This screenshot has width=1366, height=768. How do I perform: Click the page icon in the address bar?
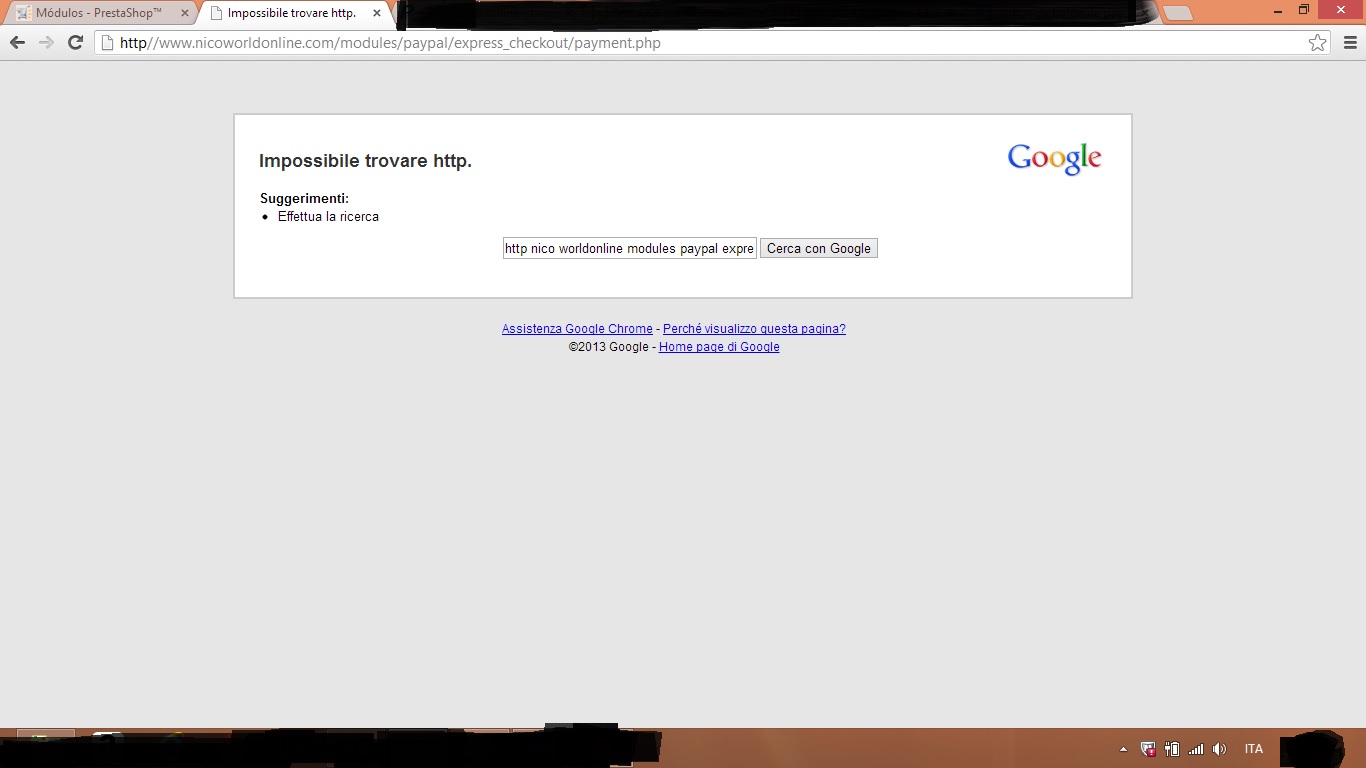[107, 43]
